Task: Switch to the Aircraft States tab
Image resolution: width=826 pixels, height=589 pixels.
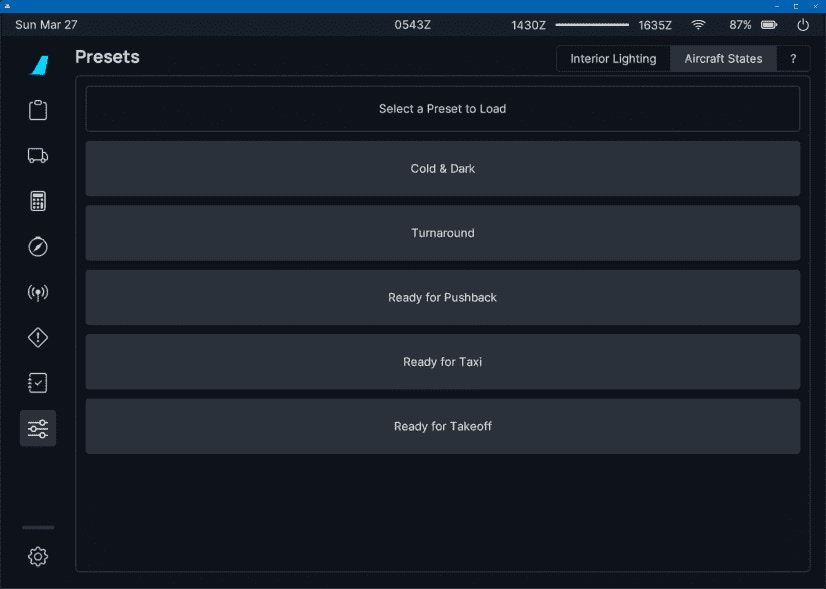Action: [x=723, y=59]
